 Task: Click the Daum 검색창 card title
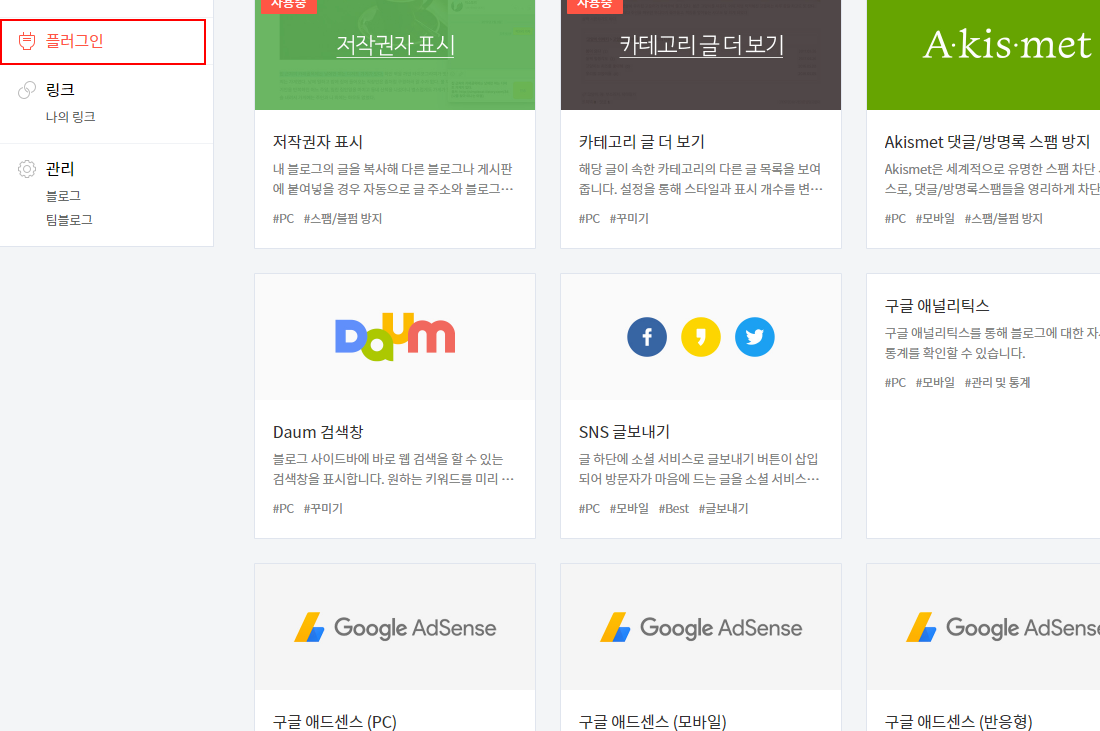(318, 432)
